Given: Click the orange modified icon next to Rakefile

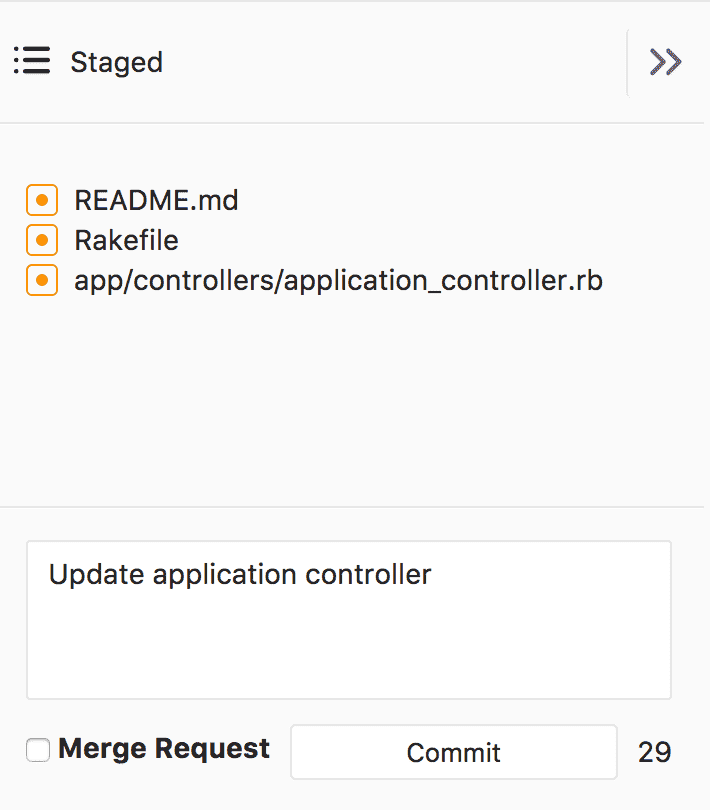Looking at the screenshot, I should coord(41,240).
